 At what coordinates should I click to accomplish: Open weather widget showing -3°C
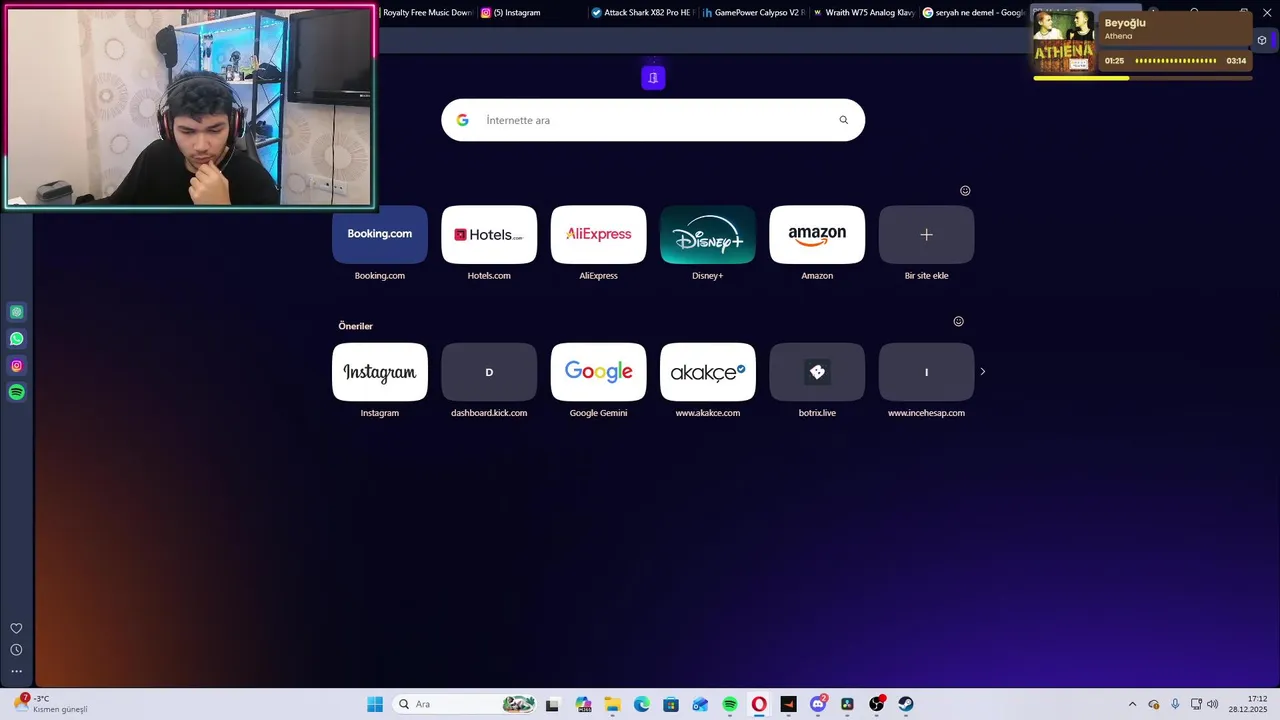click(x=52, y=705)
